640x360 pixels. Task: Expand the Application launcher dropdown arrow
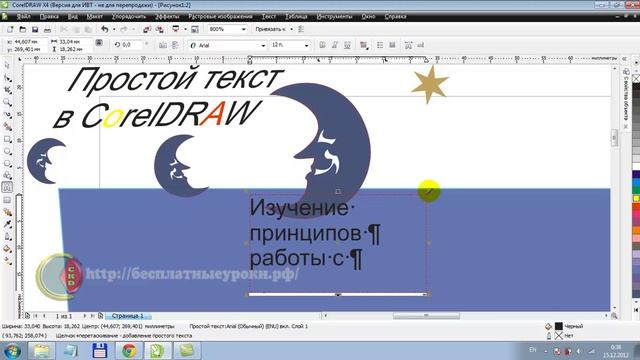(x=185, y=29)
